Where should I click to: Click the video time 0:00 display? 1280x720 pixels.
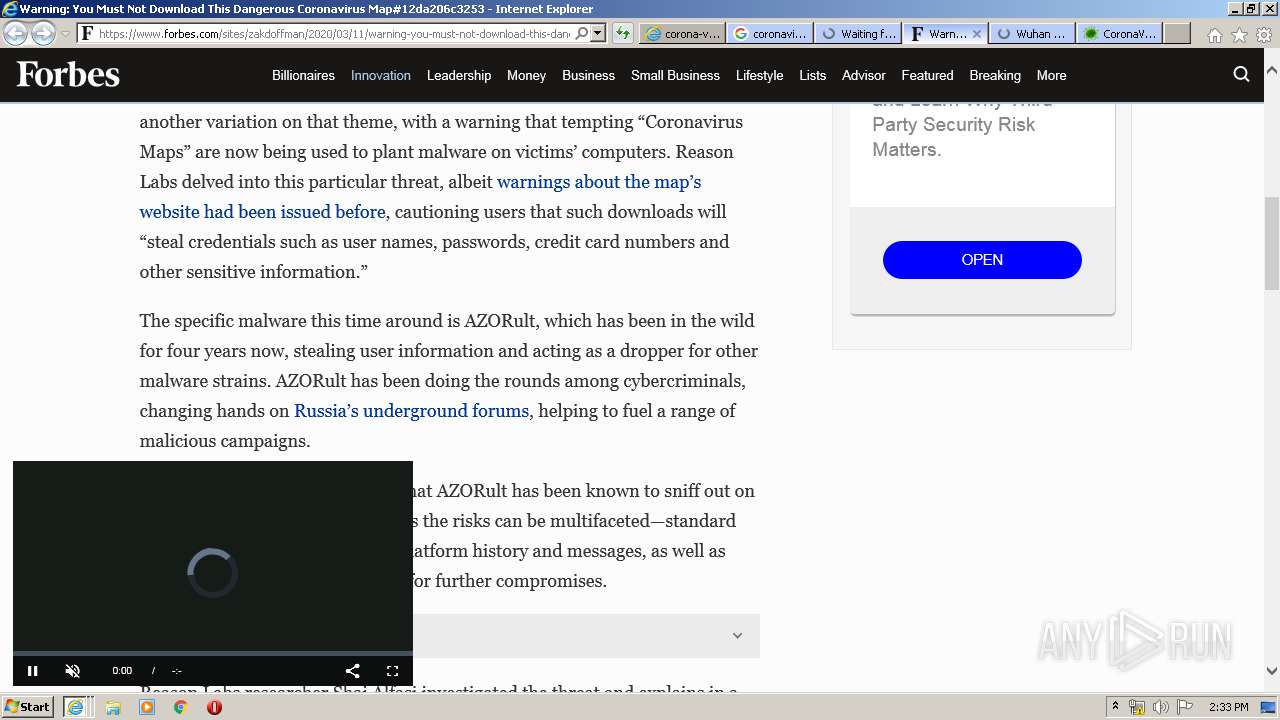pyautogui.click(x=122, y=671)
